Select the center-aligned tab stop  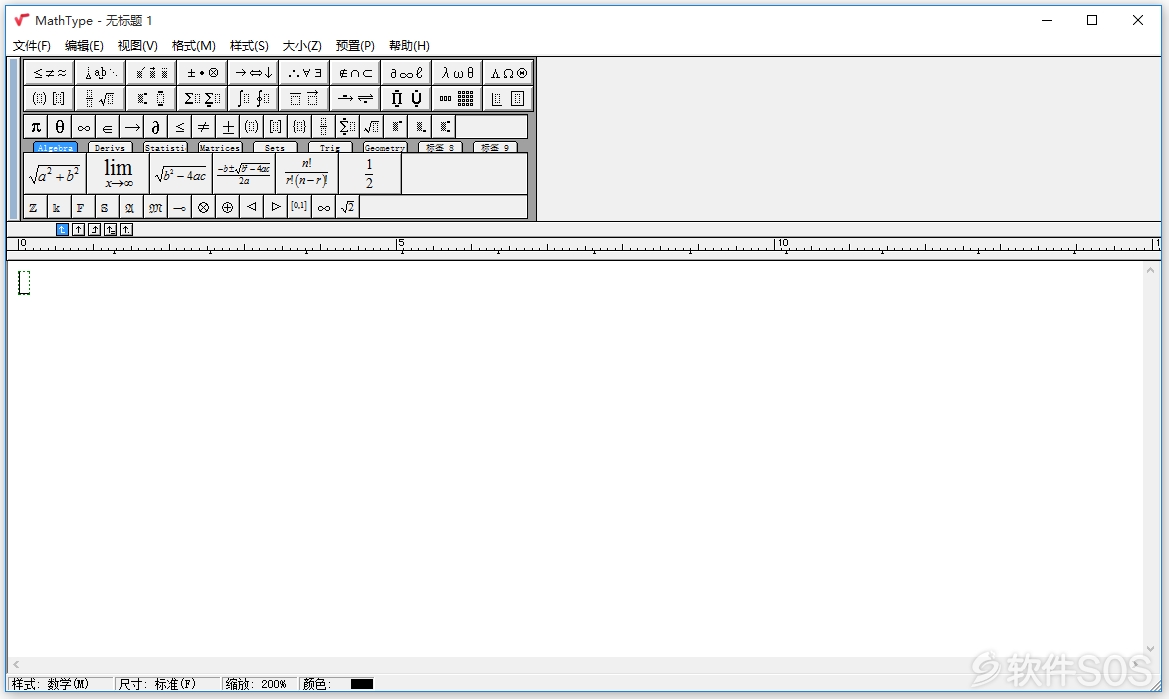click(x=78, y=230)
